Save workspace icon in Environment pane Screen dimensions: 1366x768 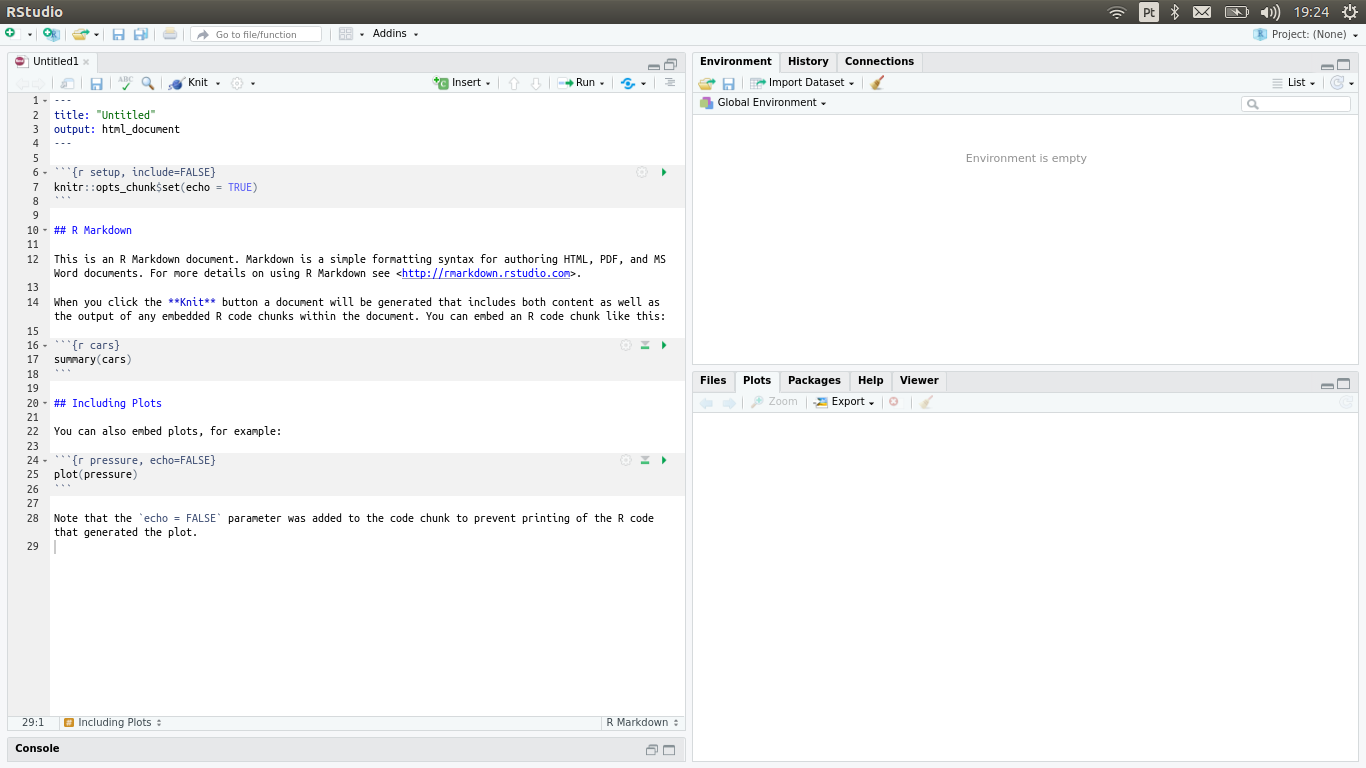tap(728, 83)
